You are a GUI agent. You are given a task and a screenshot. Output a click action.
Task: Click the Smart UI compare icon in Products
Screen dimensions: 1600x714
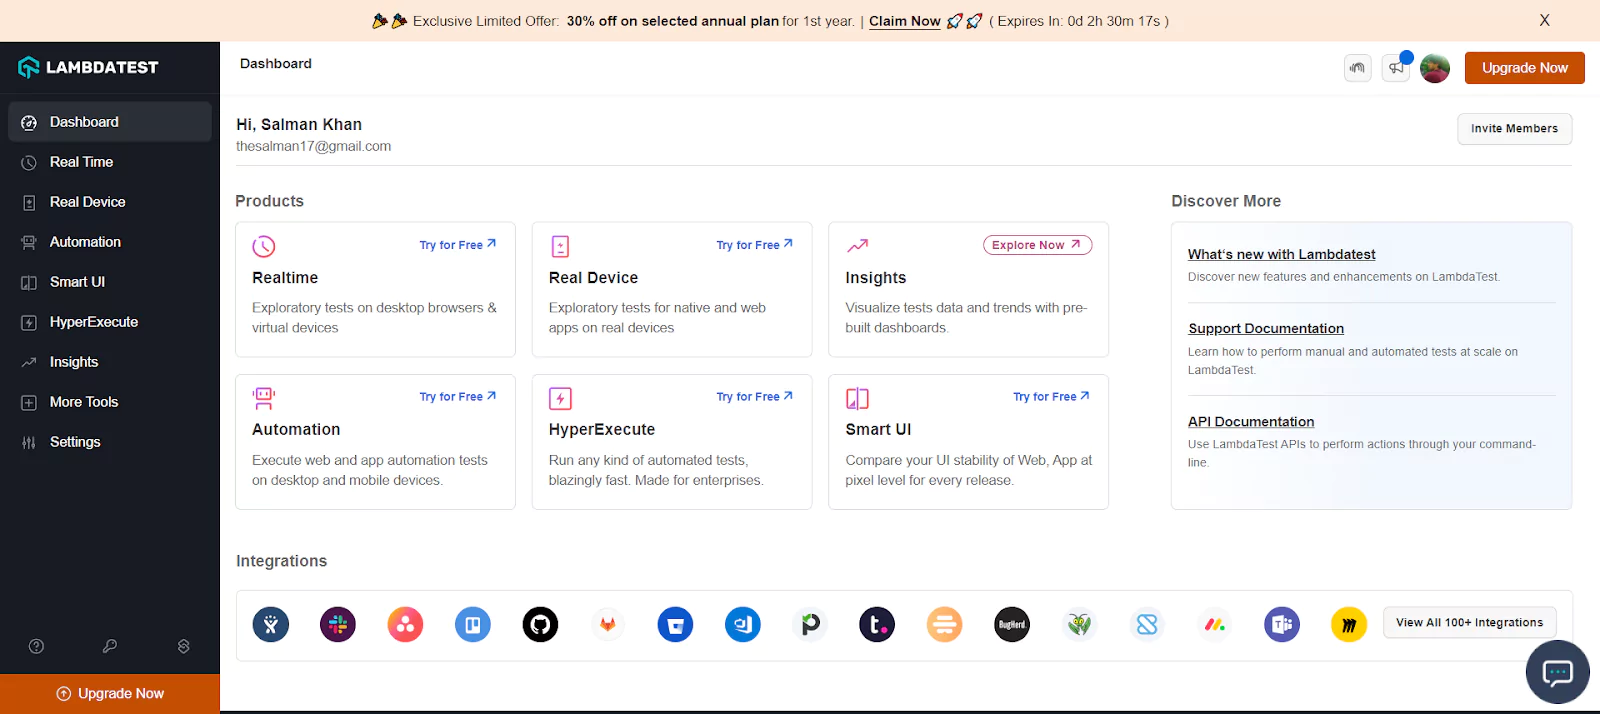coord(857,398)
